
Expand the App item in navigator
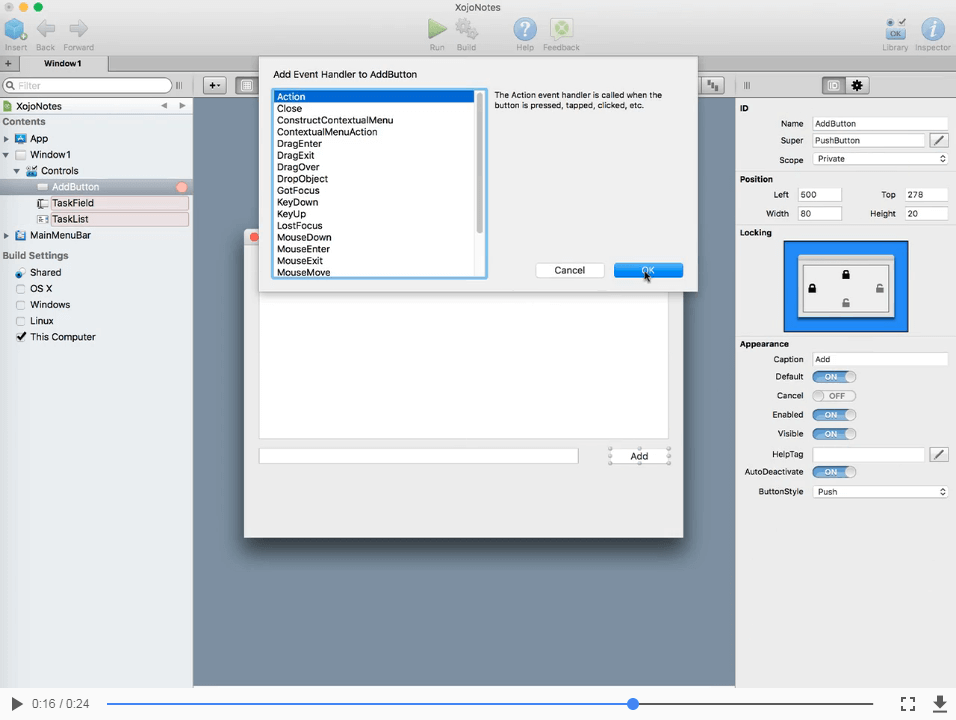tap(6, 139)
